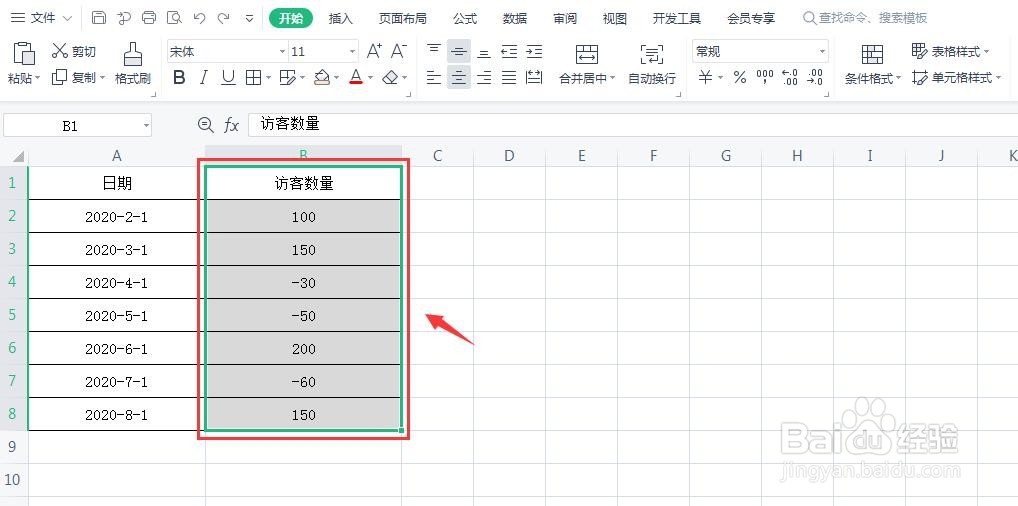This screenshot has width=1018, height=506.
Task: Align cell content to vertical middle
Action: [459, 51]
